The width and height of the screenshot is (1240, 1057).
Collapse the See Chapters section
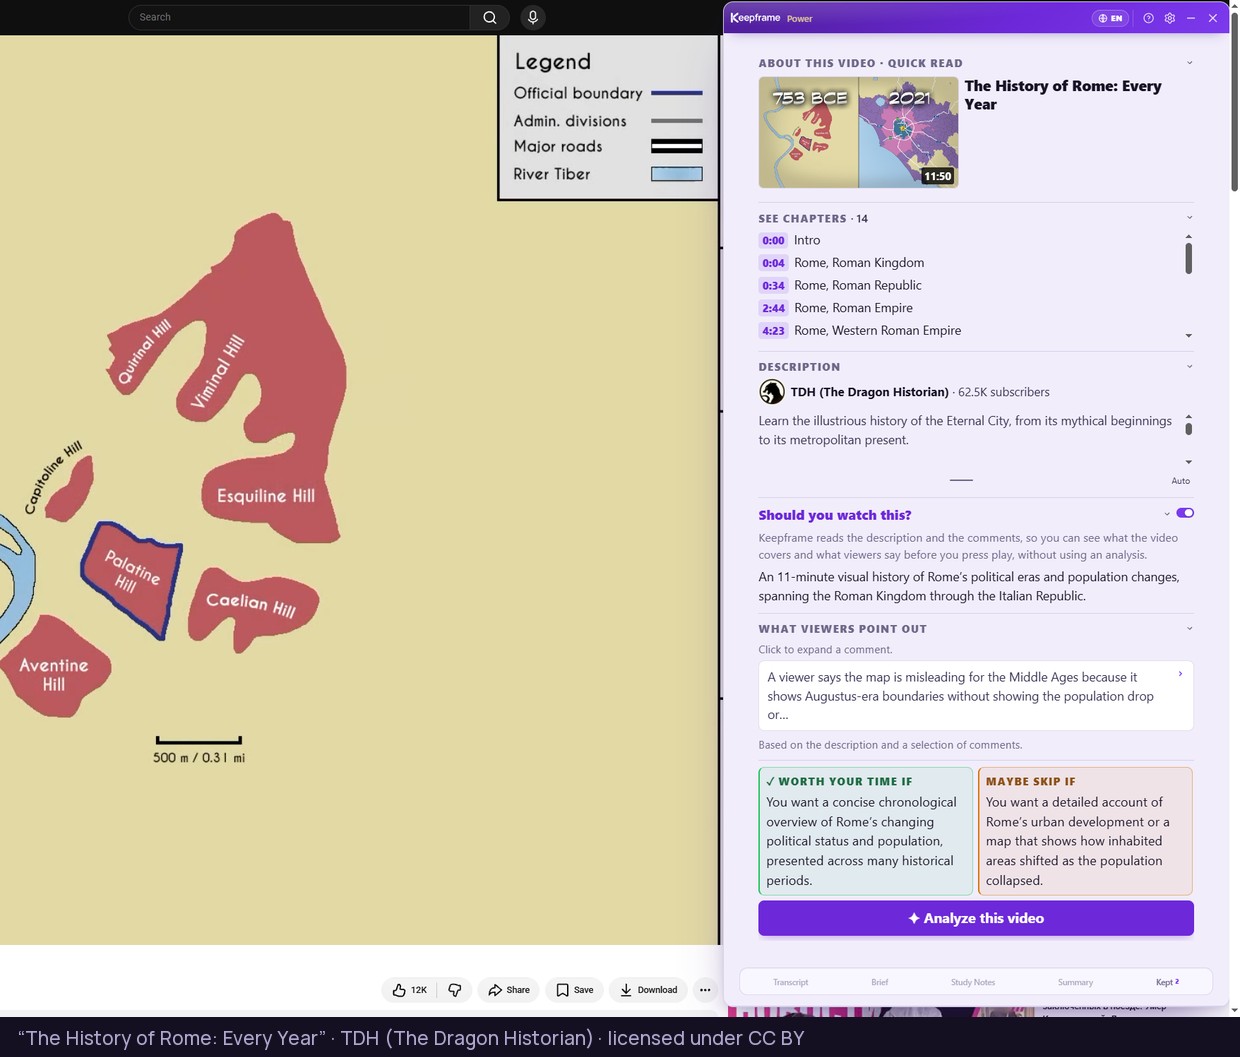[1189, 218]
